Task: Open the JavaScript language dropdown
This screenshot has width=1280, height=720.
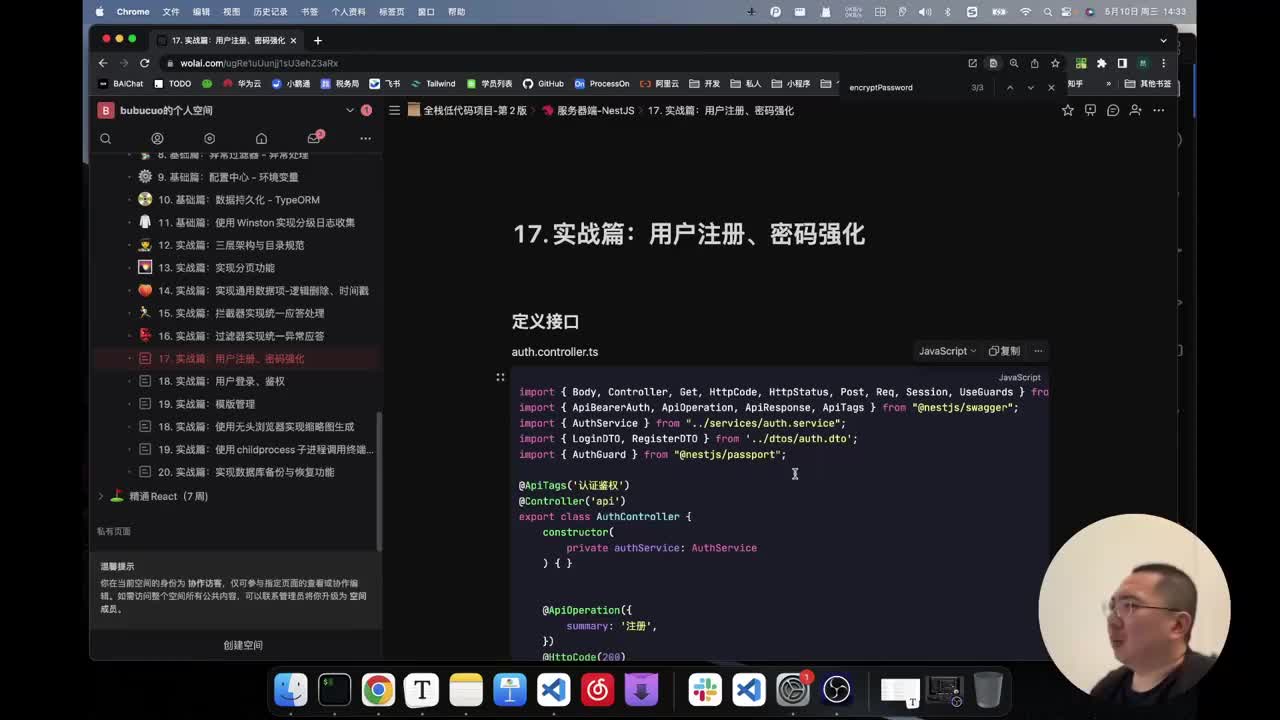Action: pos(947,351)
